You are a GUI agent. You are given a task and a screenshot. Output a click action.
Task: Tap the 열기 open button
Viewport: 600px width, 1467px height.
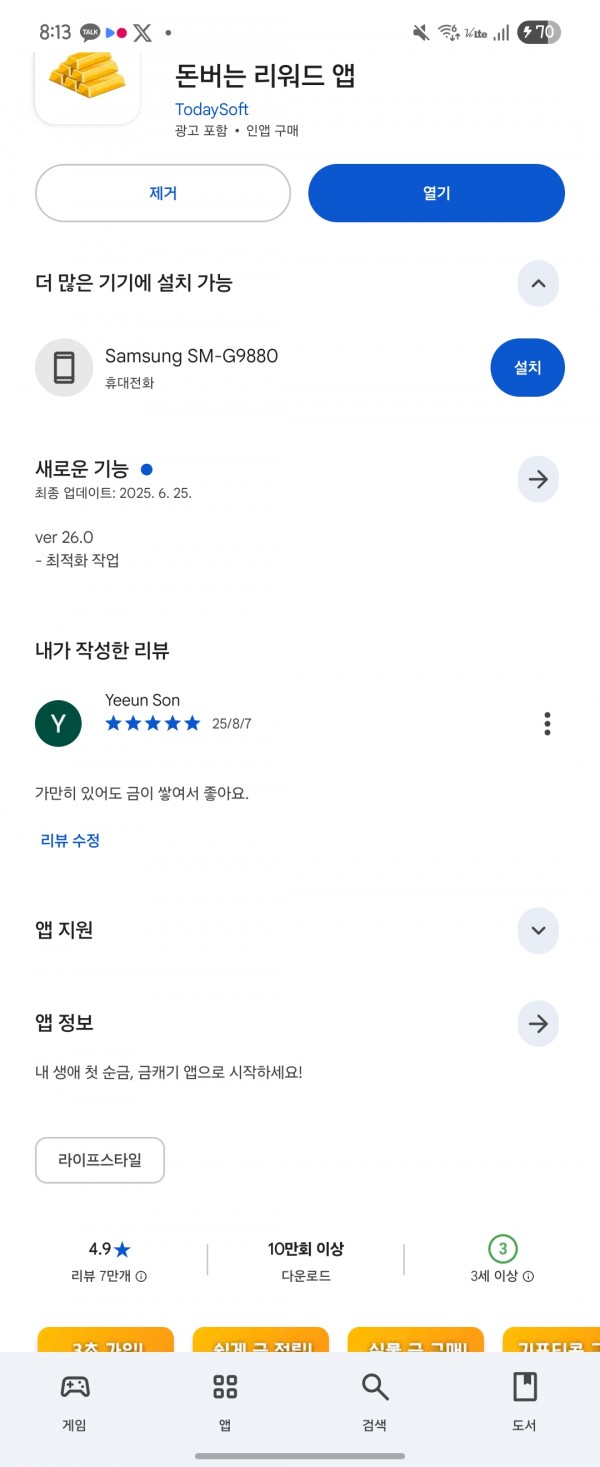tap(437, 193)
